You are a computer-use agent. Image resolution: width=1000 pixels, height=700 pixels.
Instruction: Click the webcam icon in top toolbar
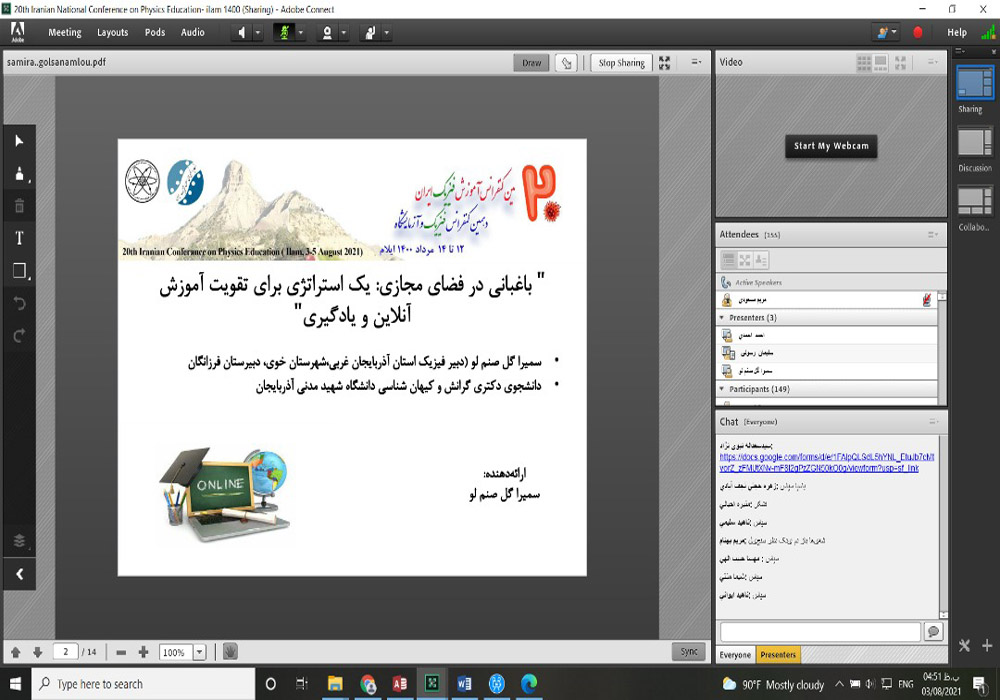click(x=326, y=32)
